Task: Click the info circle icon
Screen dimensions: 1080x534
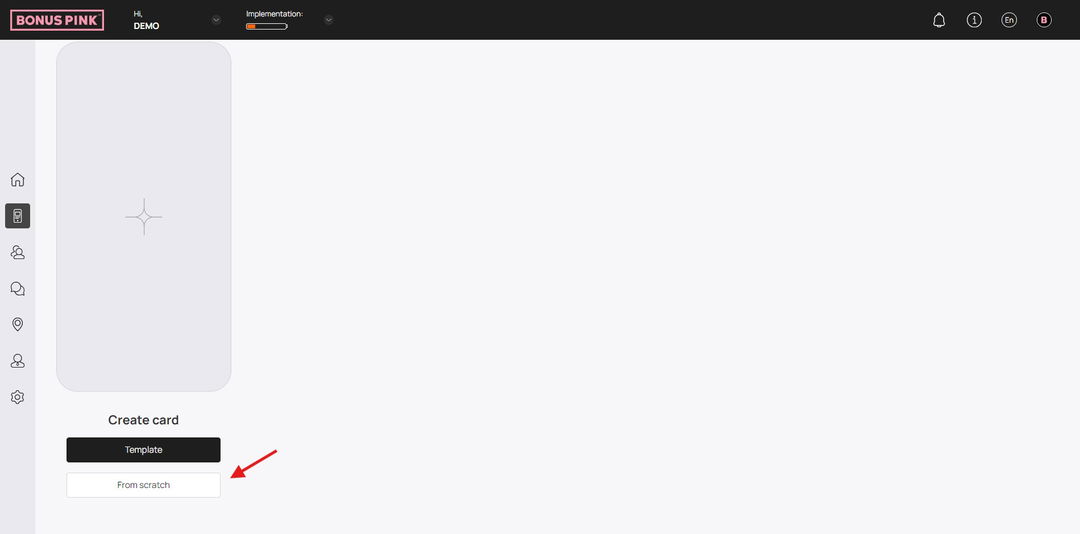Action: pos(974,20)
